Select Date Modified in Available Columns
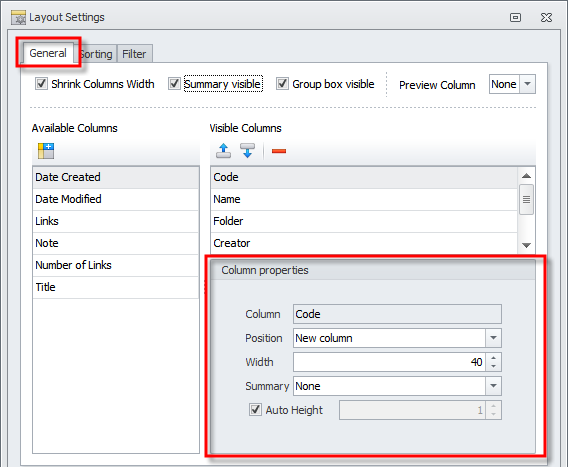The height and width of the screenshot is (467, 568). [116, 199]
